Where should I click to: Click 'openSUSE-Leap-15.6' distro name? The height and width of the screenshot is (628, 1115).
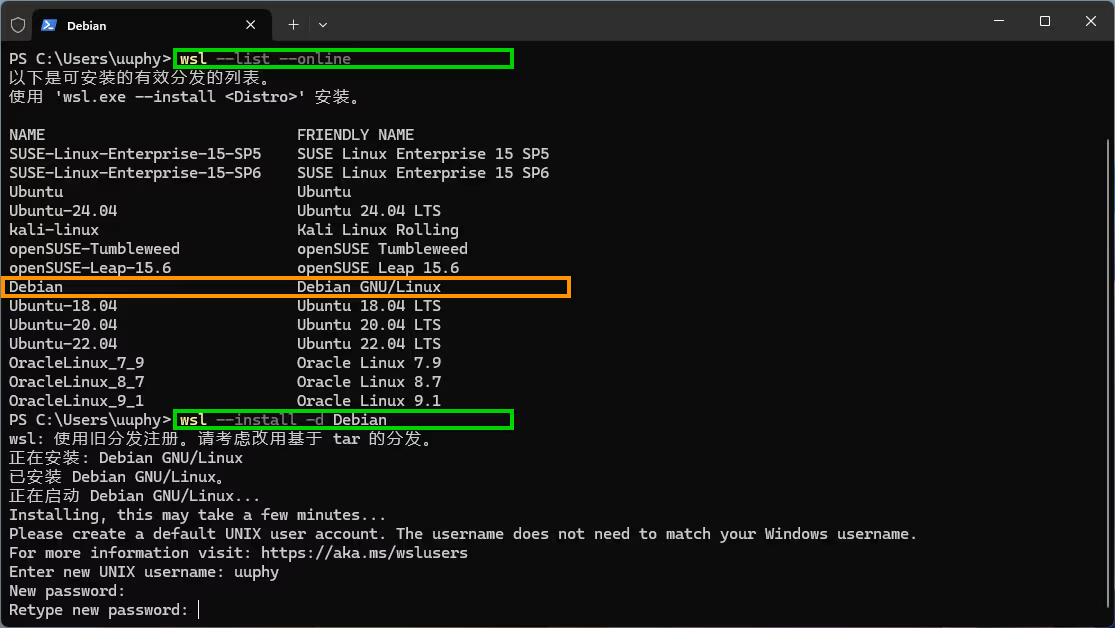[x=90, y=267]
